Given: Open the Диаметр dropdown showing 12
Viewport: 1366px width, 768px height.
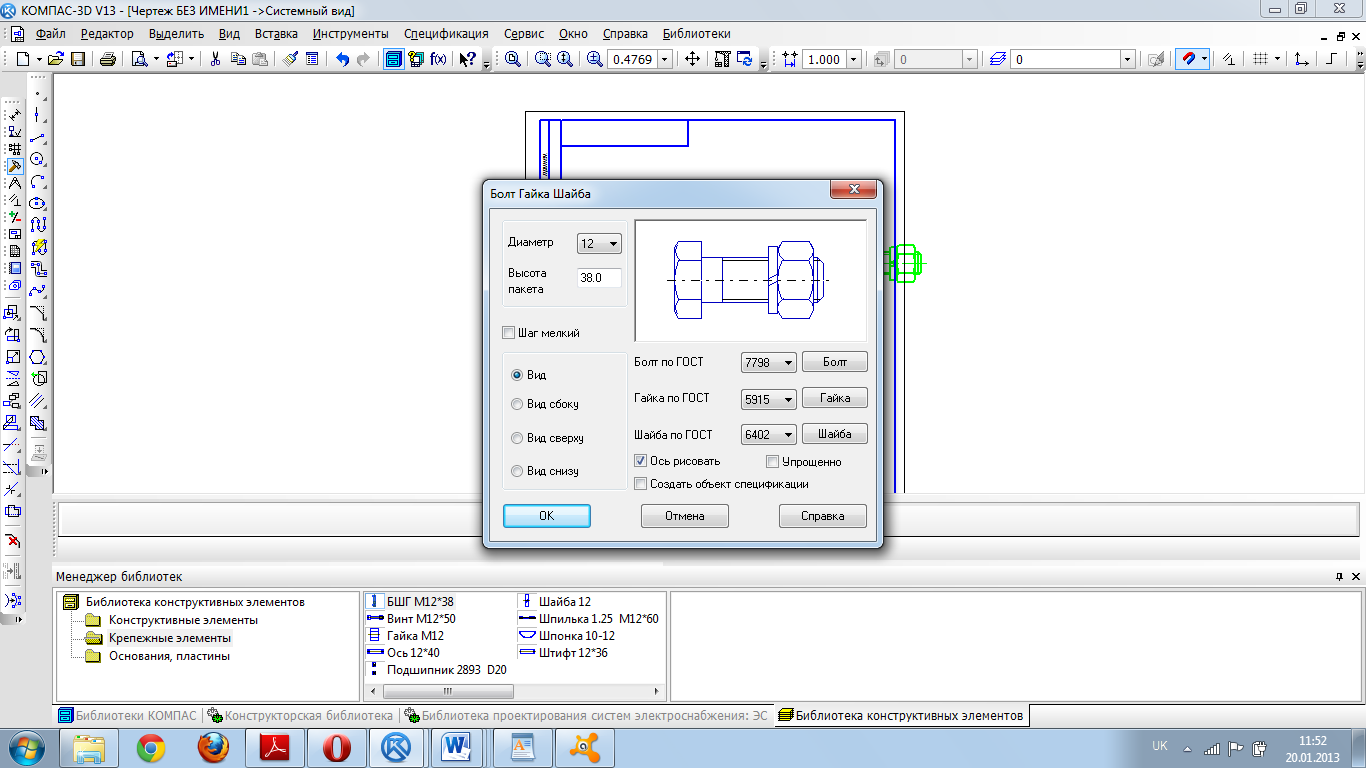Looking at the screenshot, I should click(599, 243).
